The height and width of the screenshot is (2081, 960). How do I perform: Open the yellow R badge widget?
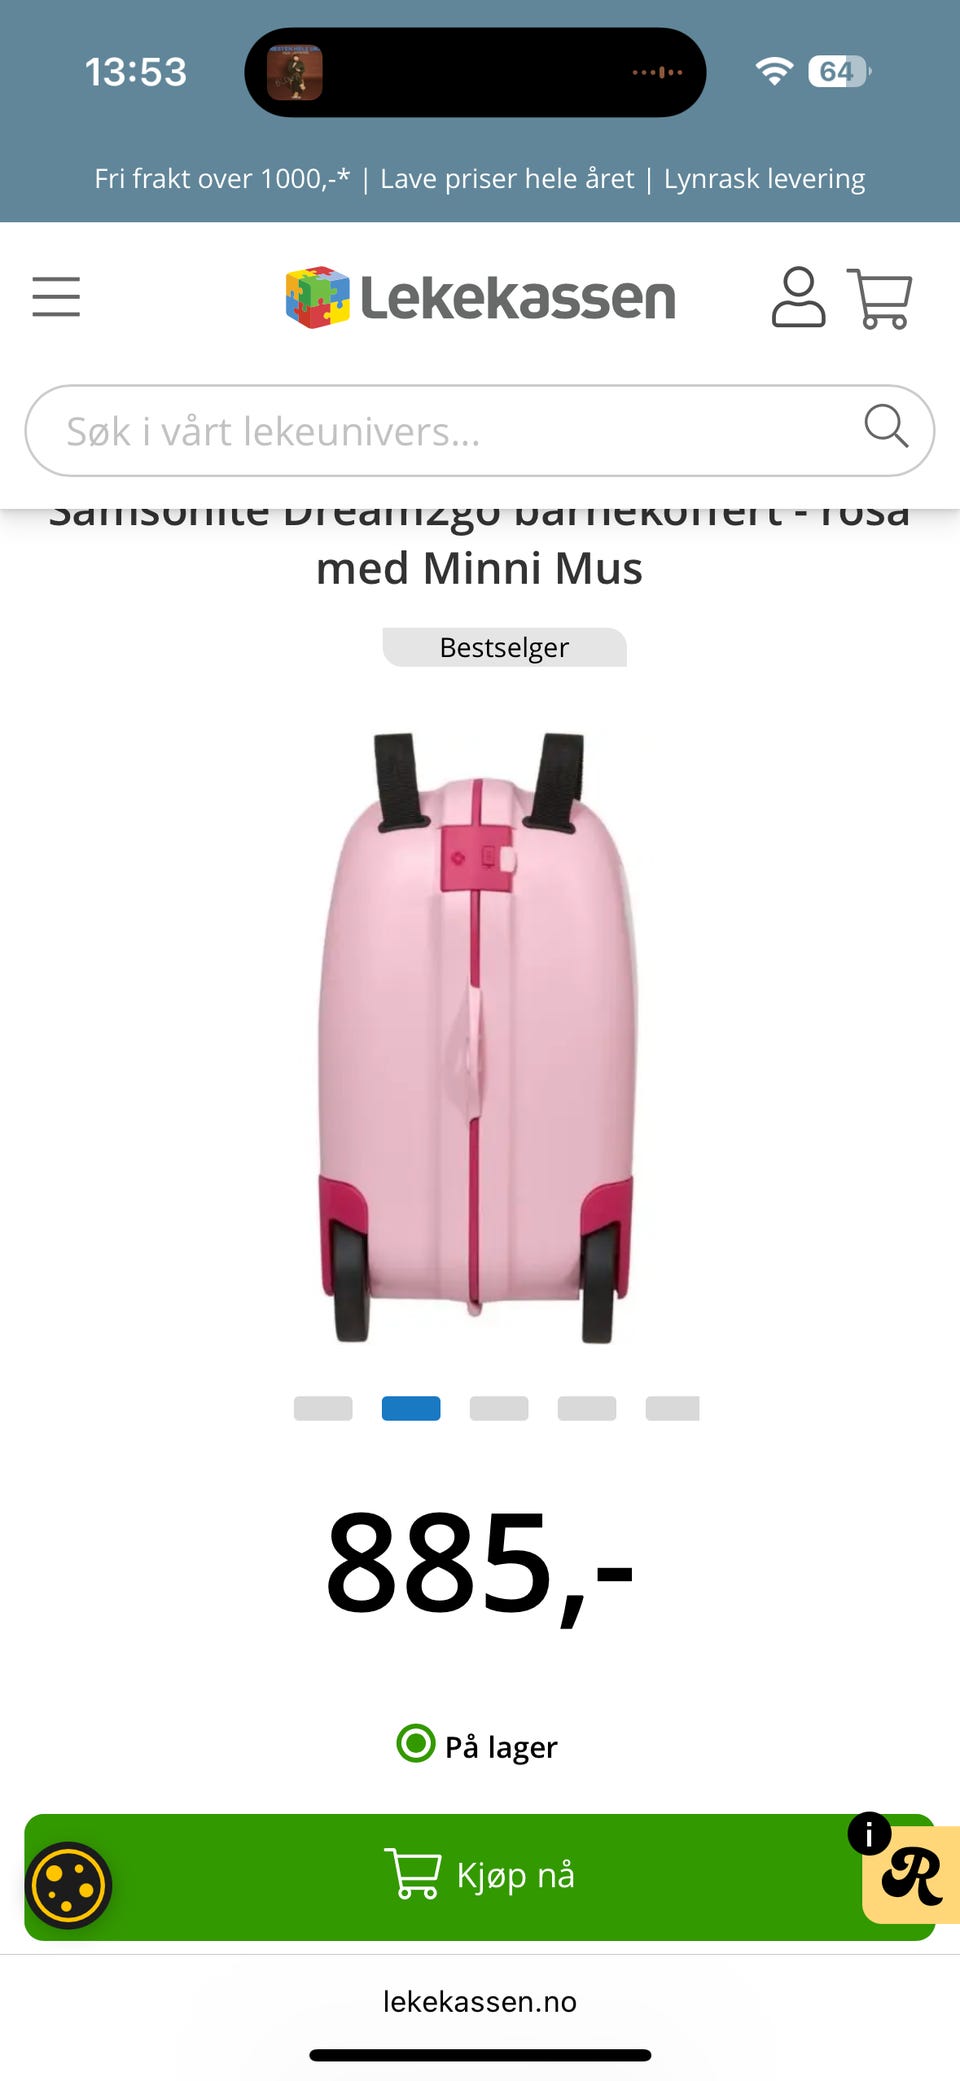point(911,1875)
